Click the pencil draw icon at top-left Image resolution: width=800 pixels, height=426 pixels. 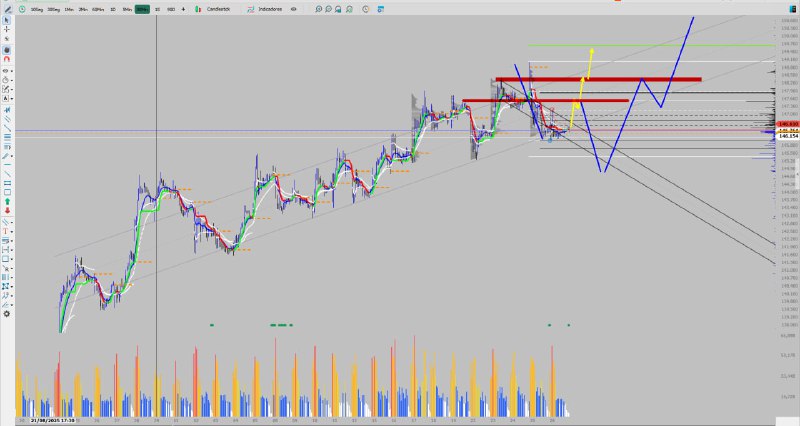(x=7, y=7)
